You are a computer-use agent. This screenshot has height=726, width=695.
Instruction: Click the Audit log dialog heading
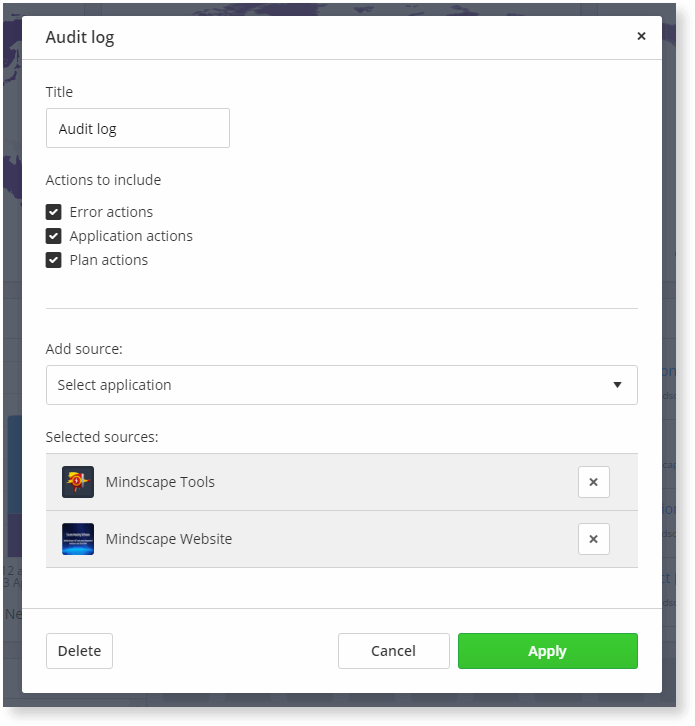pos(80,38)
